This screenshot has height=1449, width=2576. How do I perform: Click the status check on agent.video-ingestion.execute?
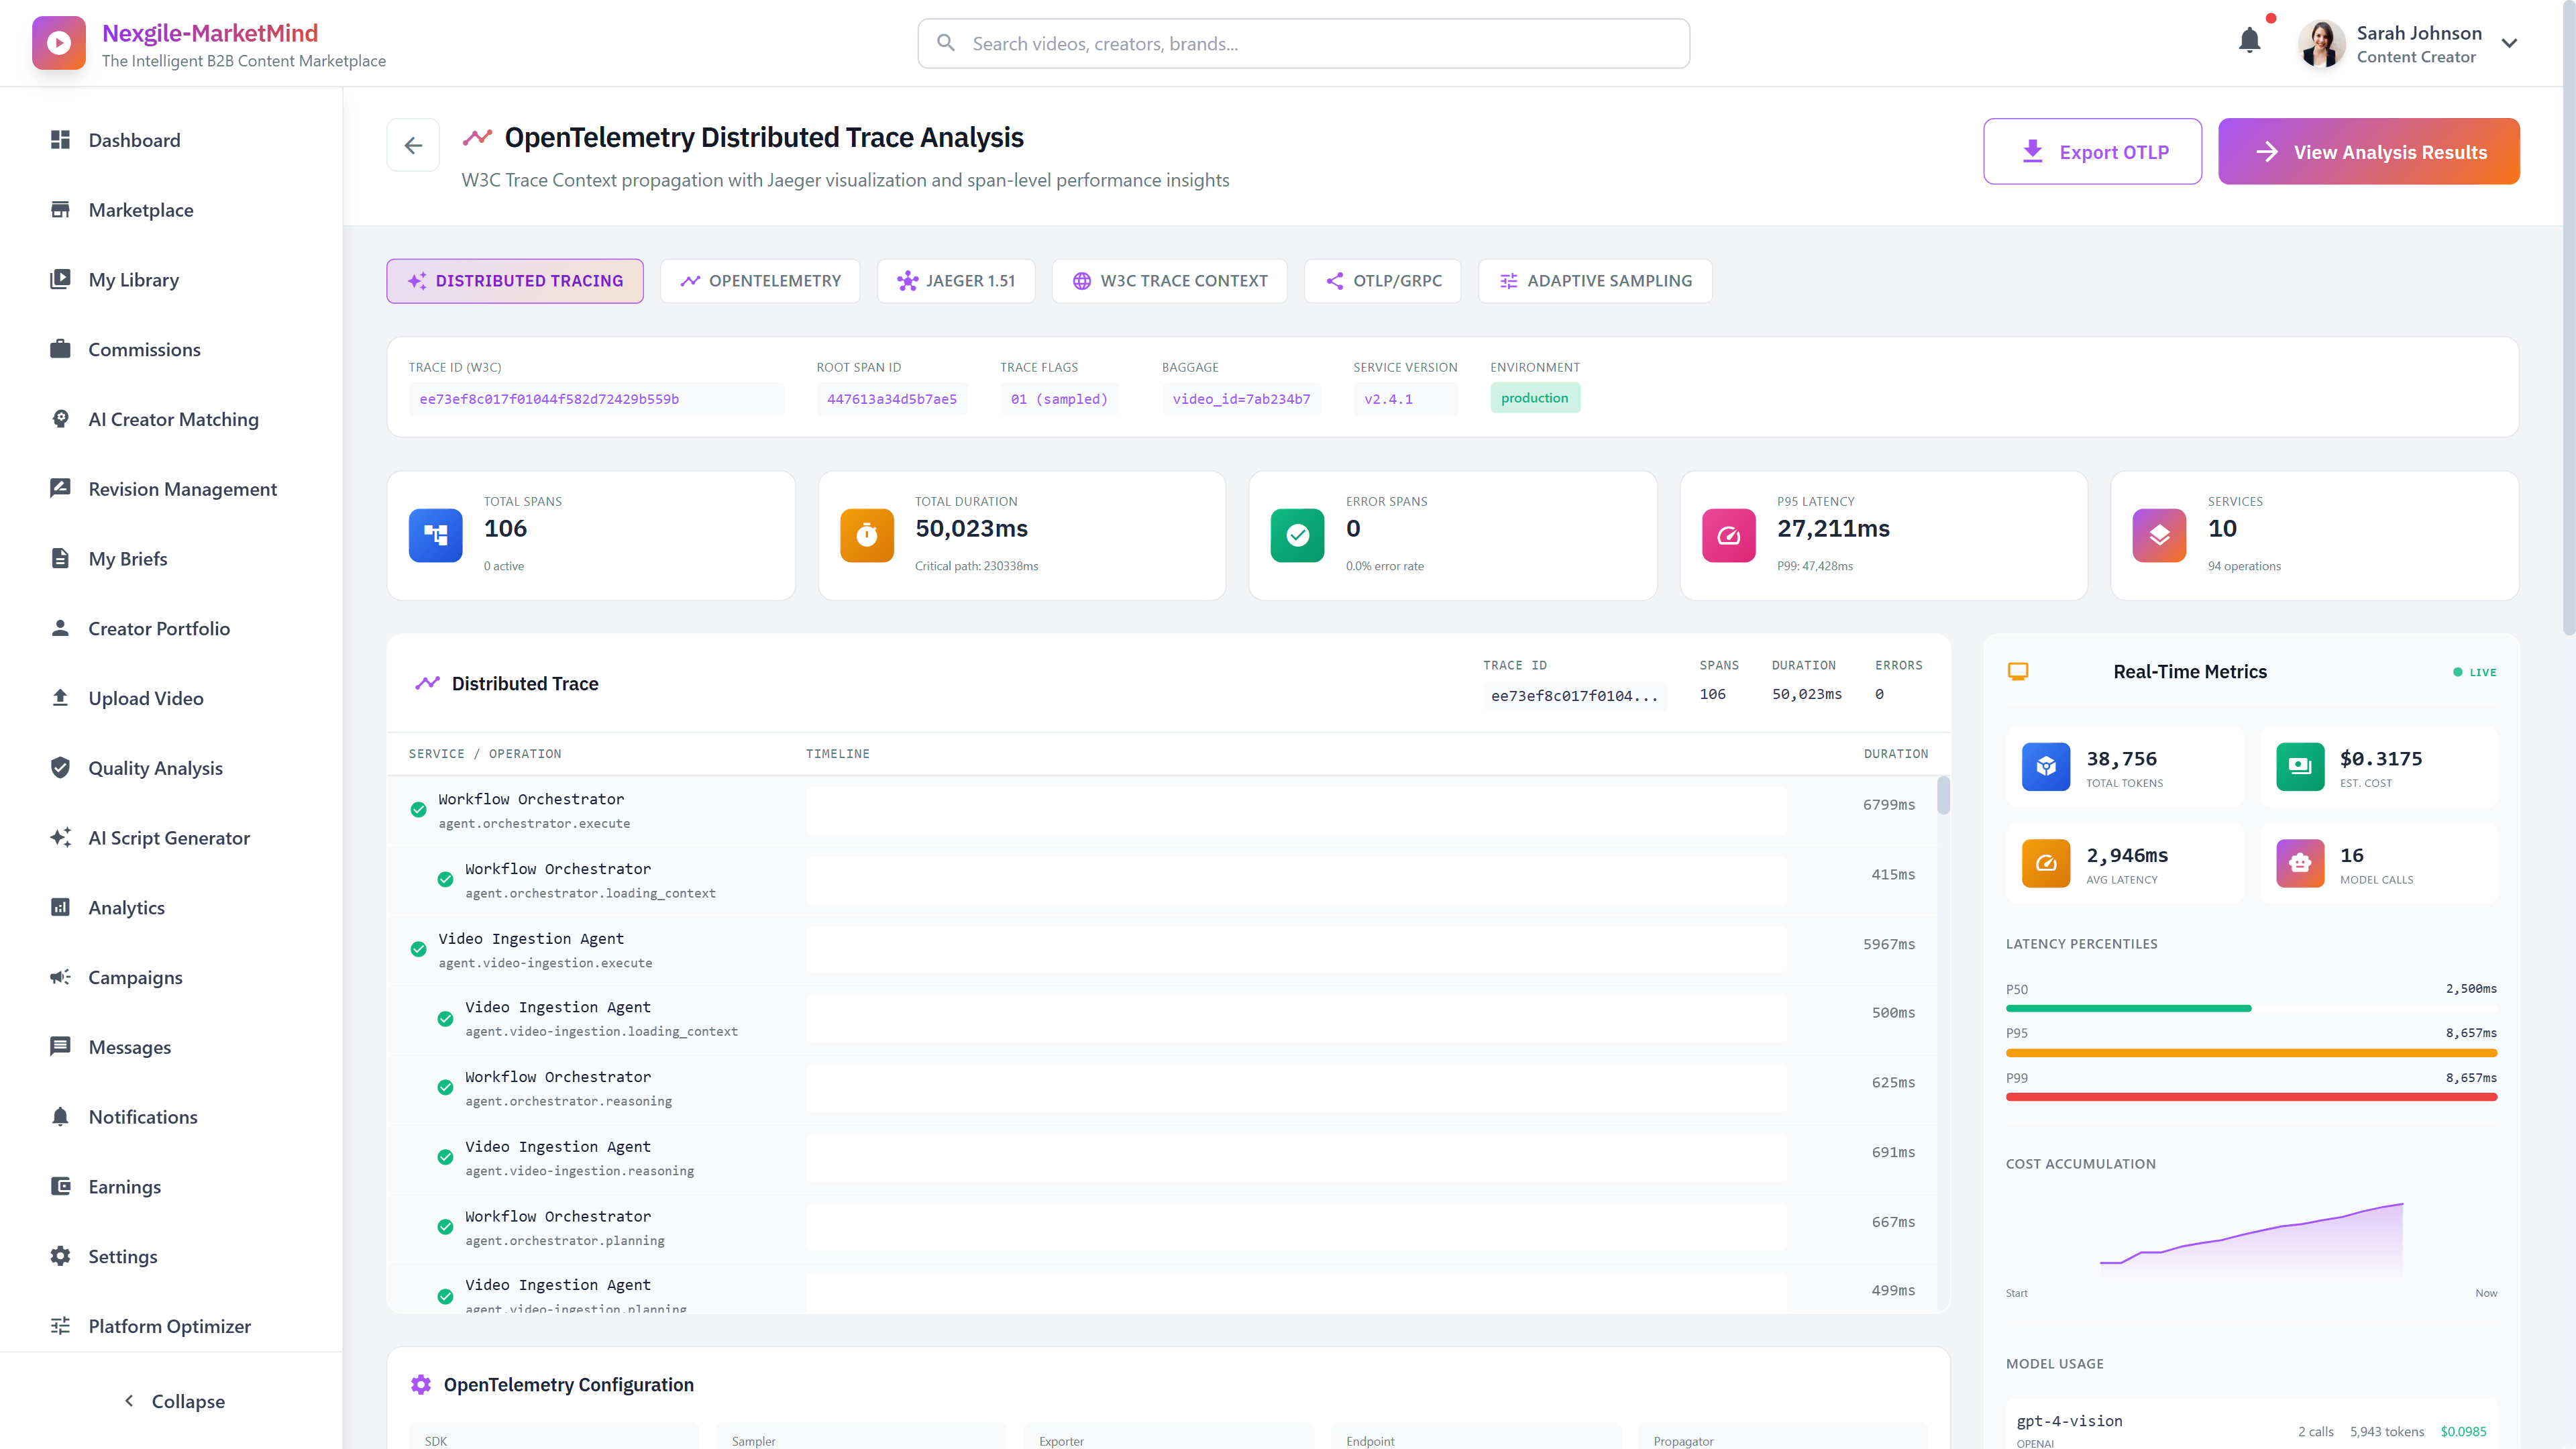pos(418,949)
